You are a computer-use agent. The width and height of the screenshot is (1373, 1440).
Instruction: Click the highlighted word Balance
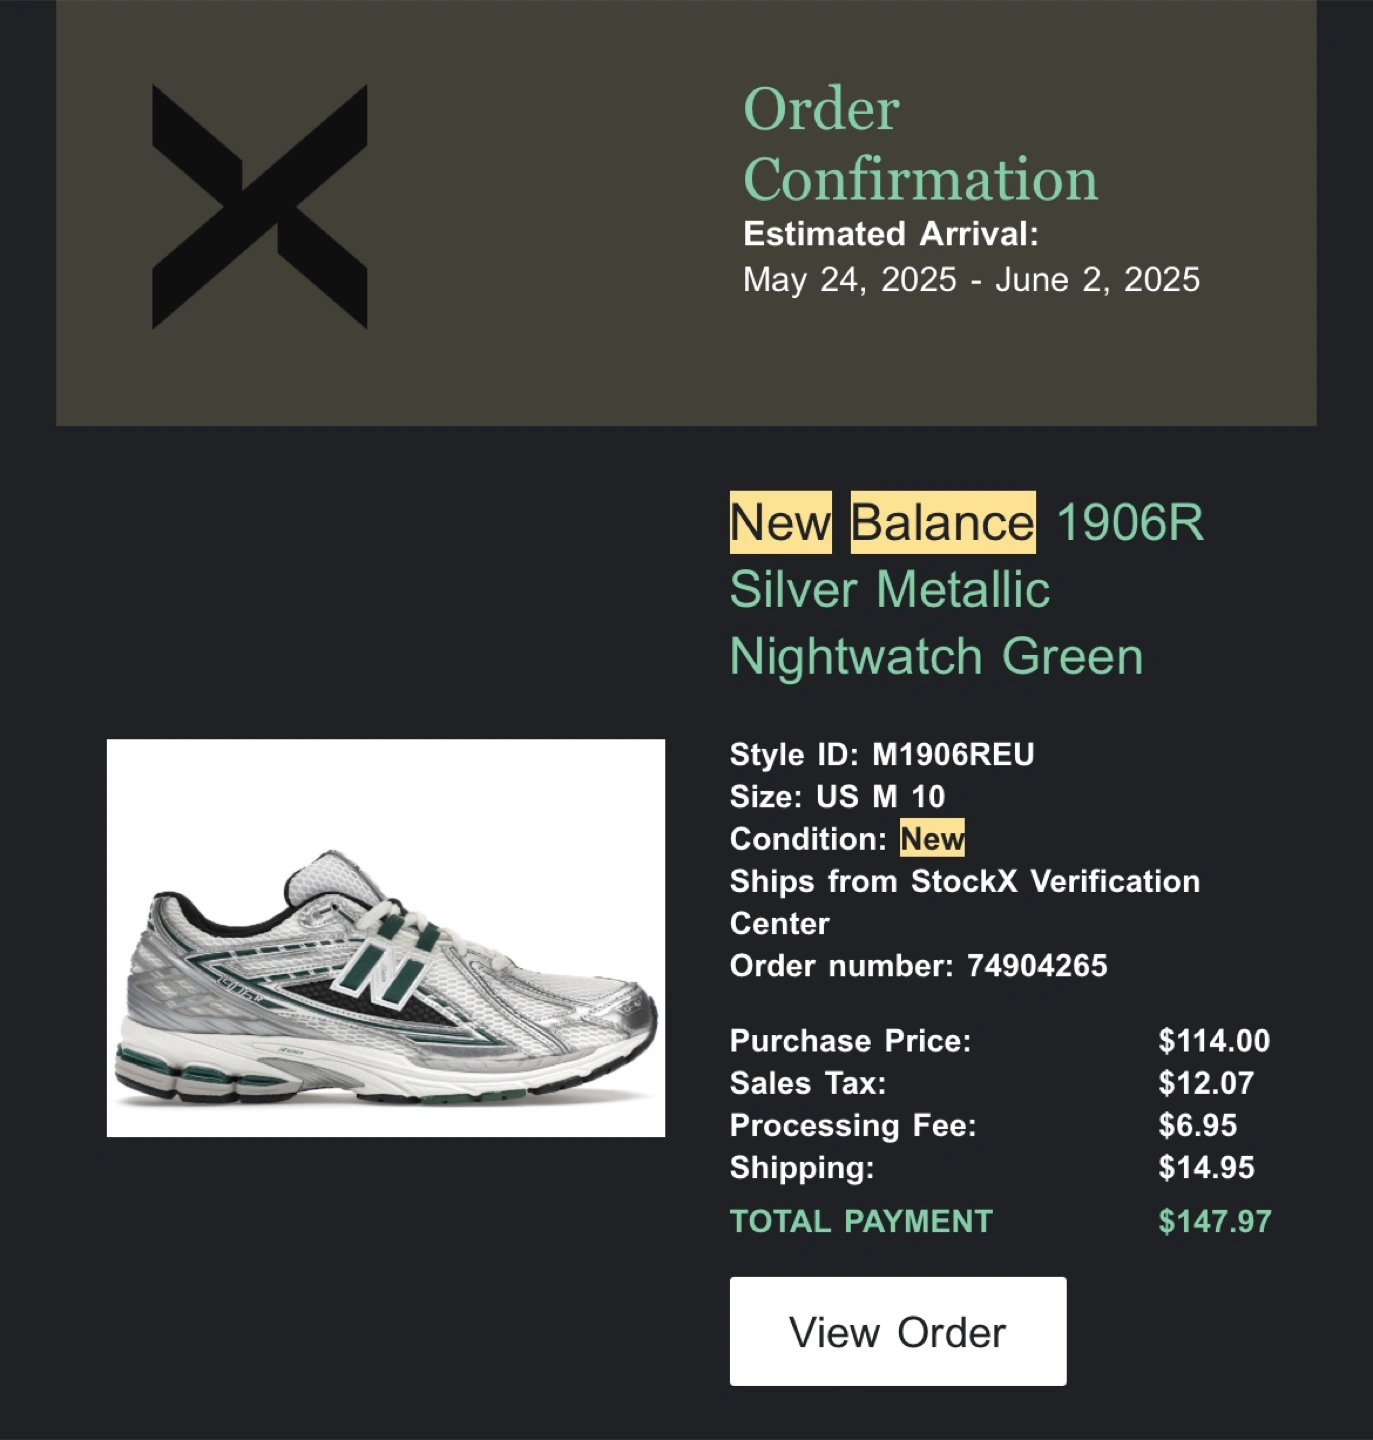point(943,522)
